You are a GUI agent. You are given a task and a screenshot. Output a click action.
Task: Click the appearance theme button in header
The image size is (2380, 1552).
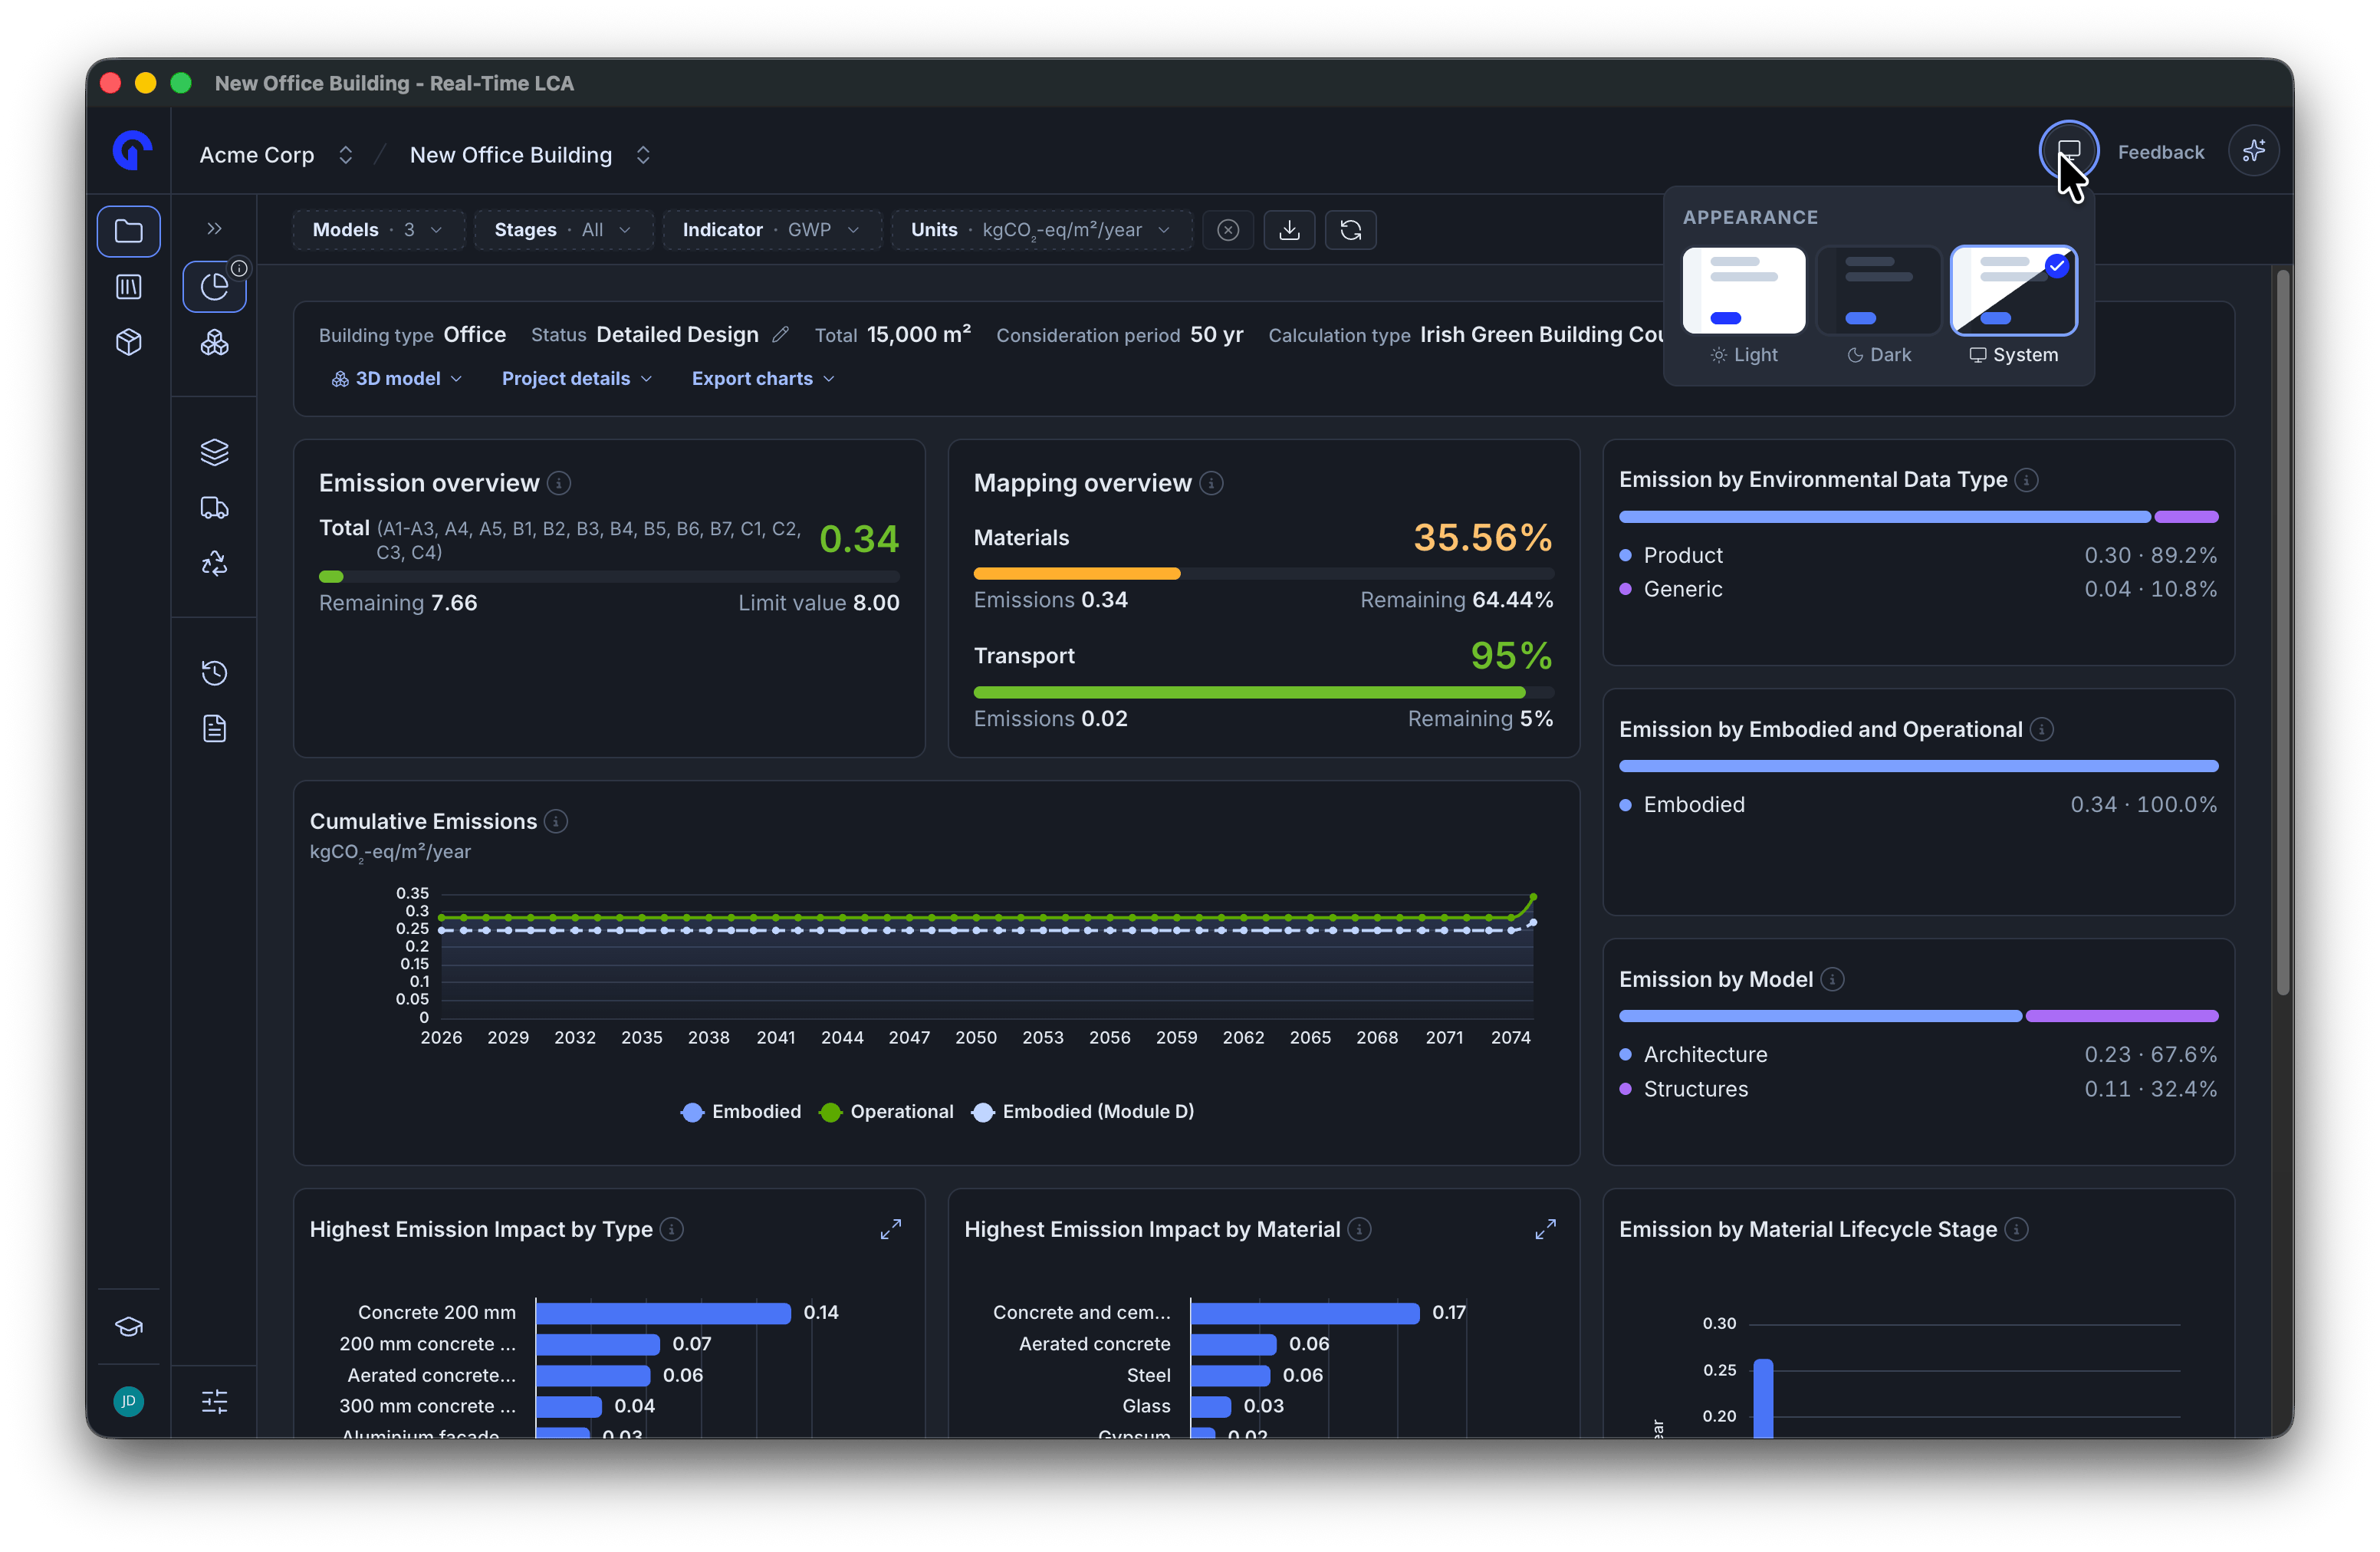pyautogui.click(x=2068, y=151)
